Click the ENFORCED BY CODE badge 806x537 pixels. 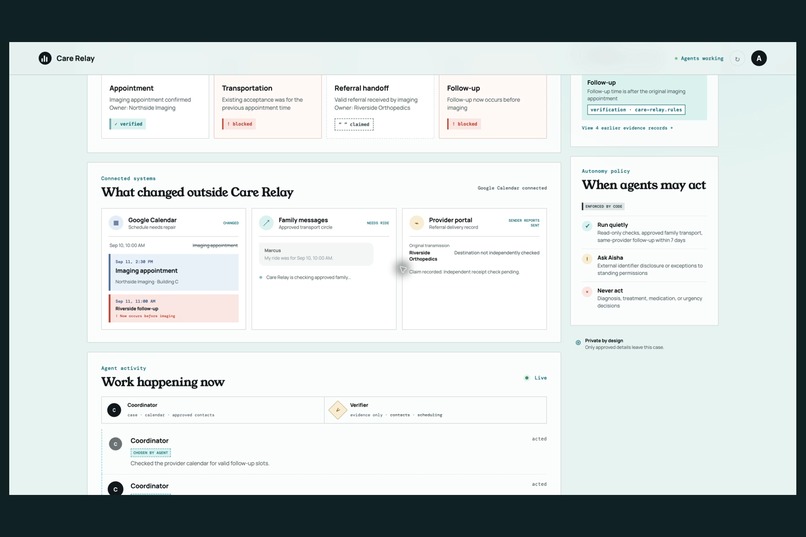point(603,206)
